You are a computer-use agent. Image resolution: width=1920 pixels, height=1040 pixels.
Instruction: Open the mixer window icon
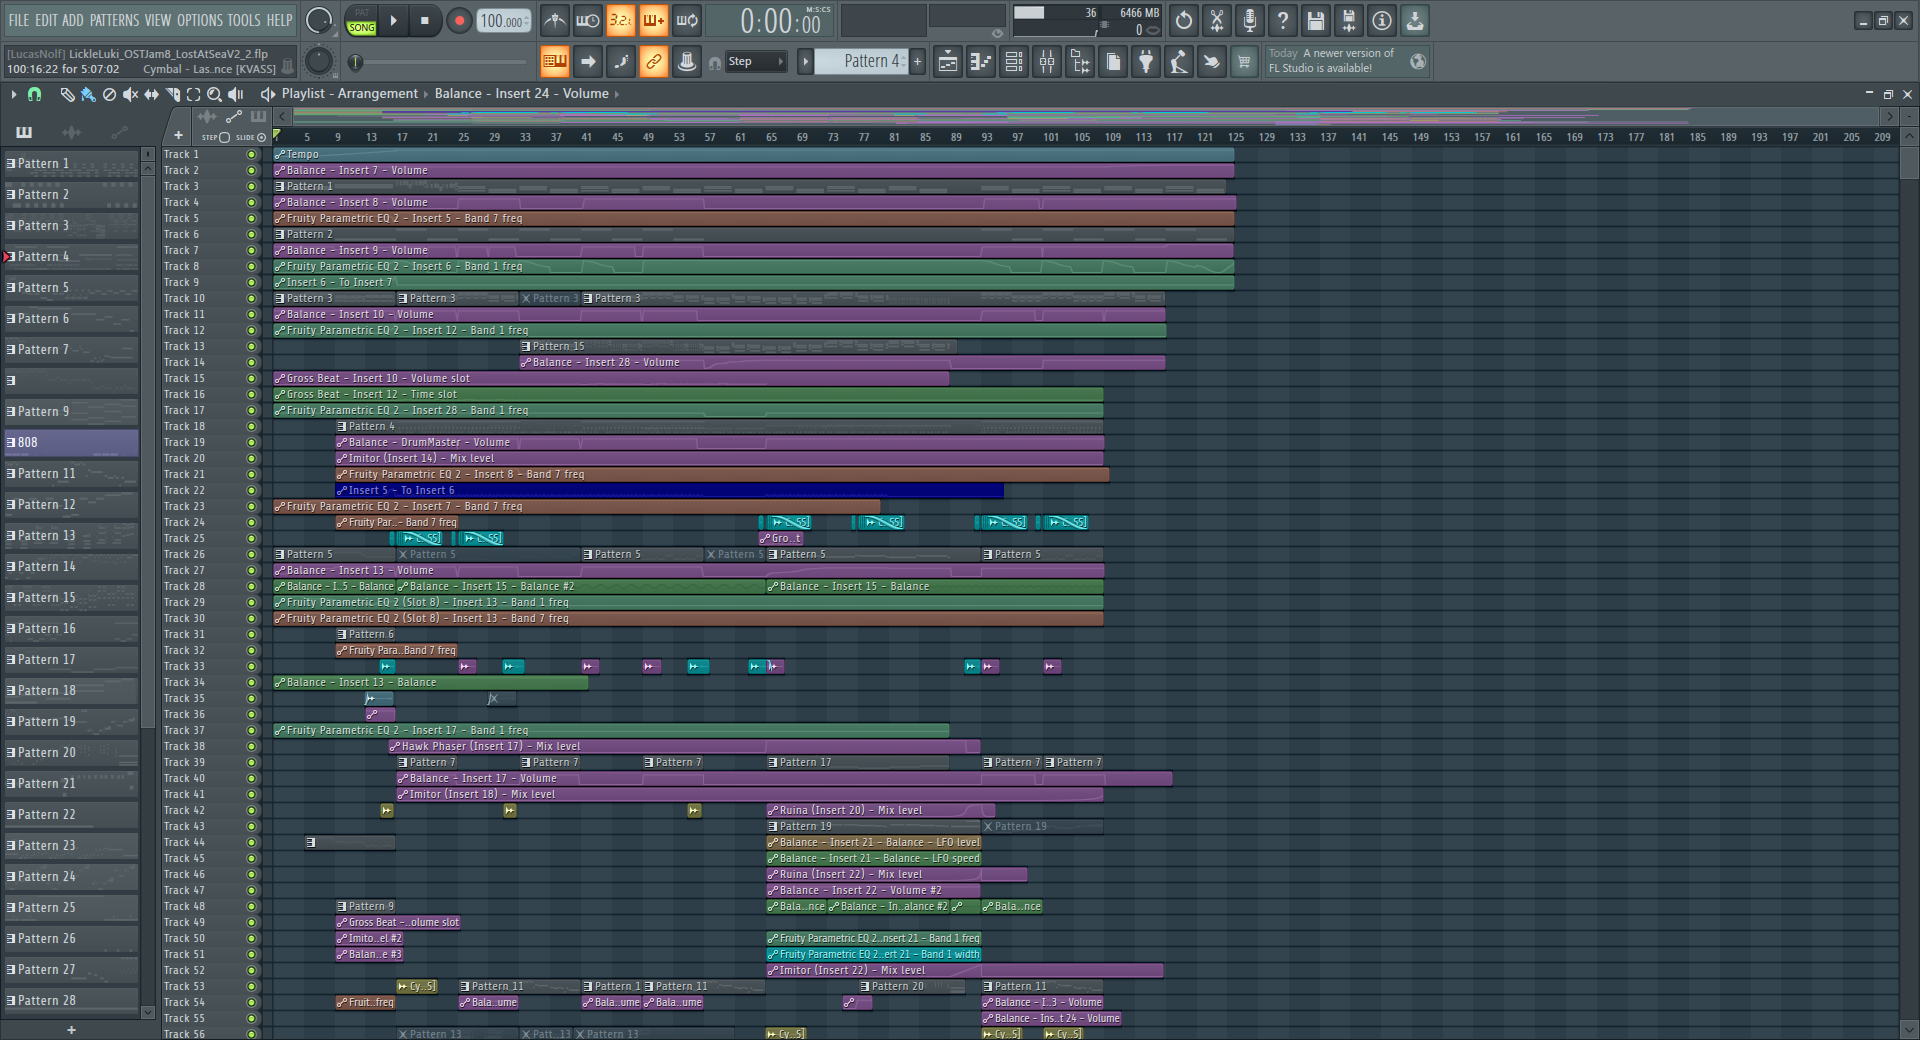(x=1047, y=62)
